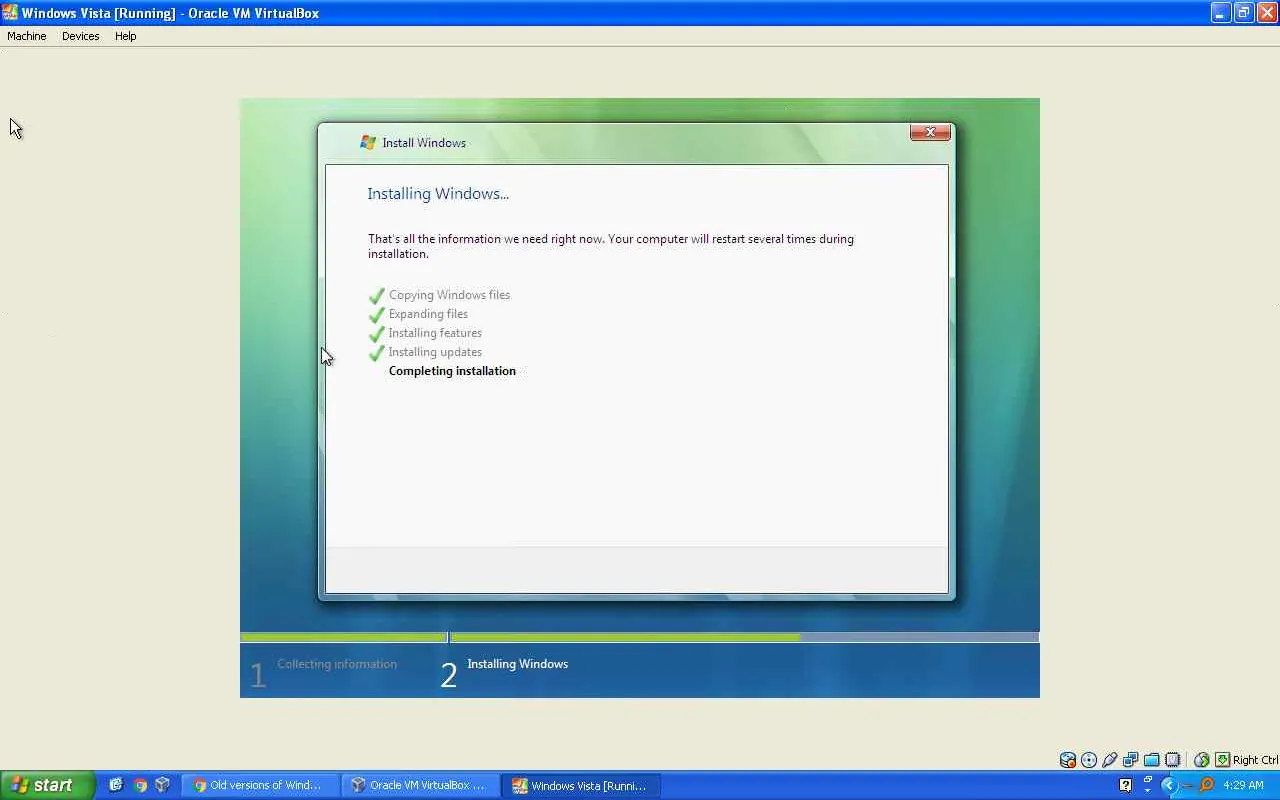The height and width of the screenshot is (800, 1280).
Task: Click the keyboard capture green arrow icon
Action: click(x=1222, y=760)
